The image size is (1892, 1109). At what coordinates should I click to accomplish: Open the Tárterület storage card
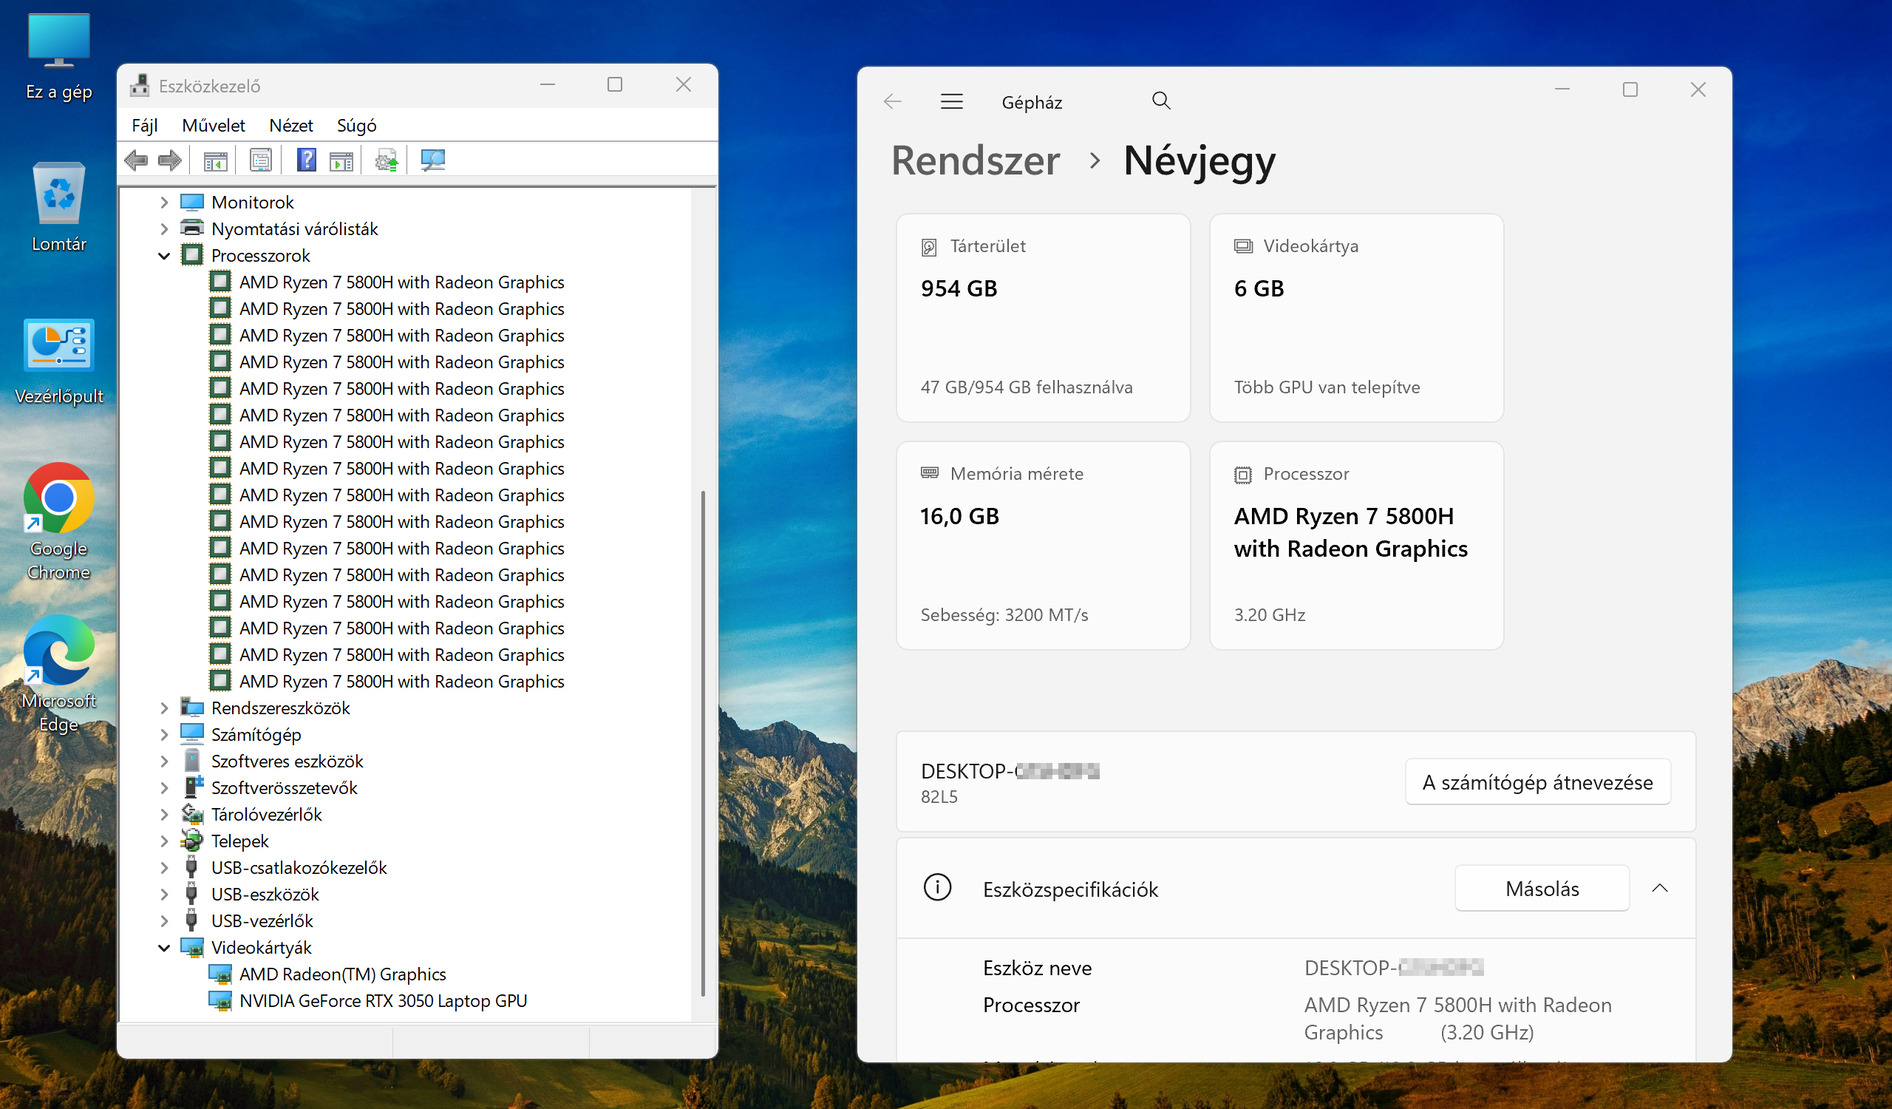(1043, 317)
